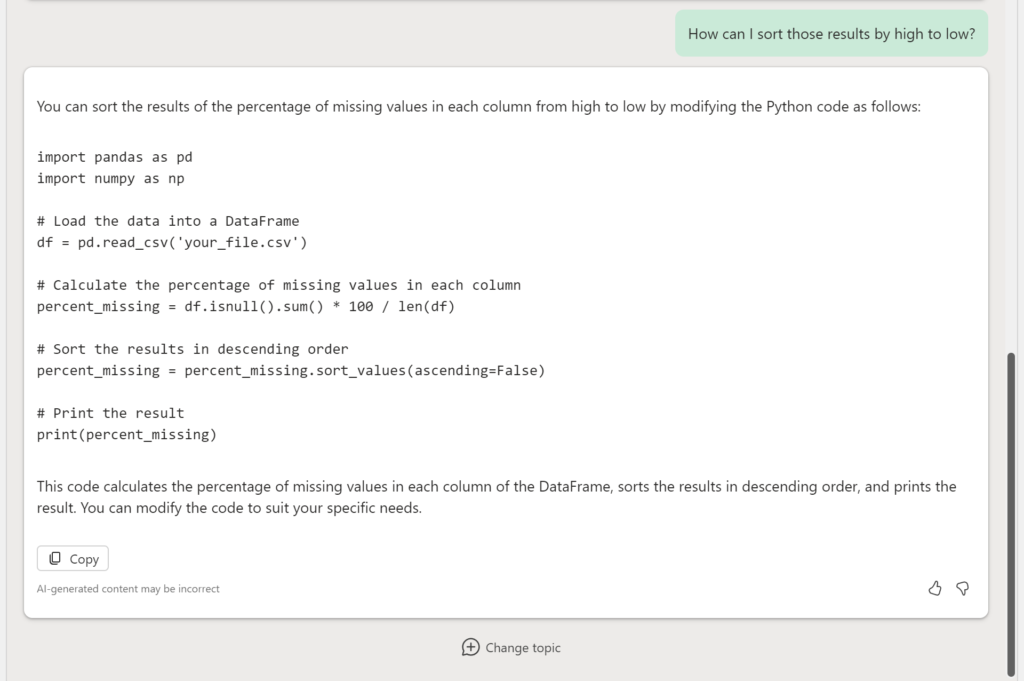This screenshot has height=681, width=1024.
Task: Click the 'import numpy as np' line
Action: [110, 178]
